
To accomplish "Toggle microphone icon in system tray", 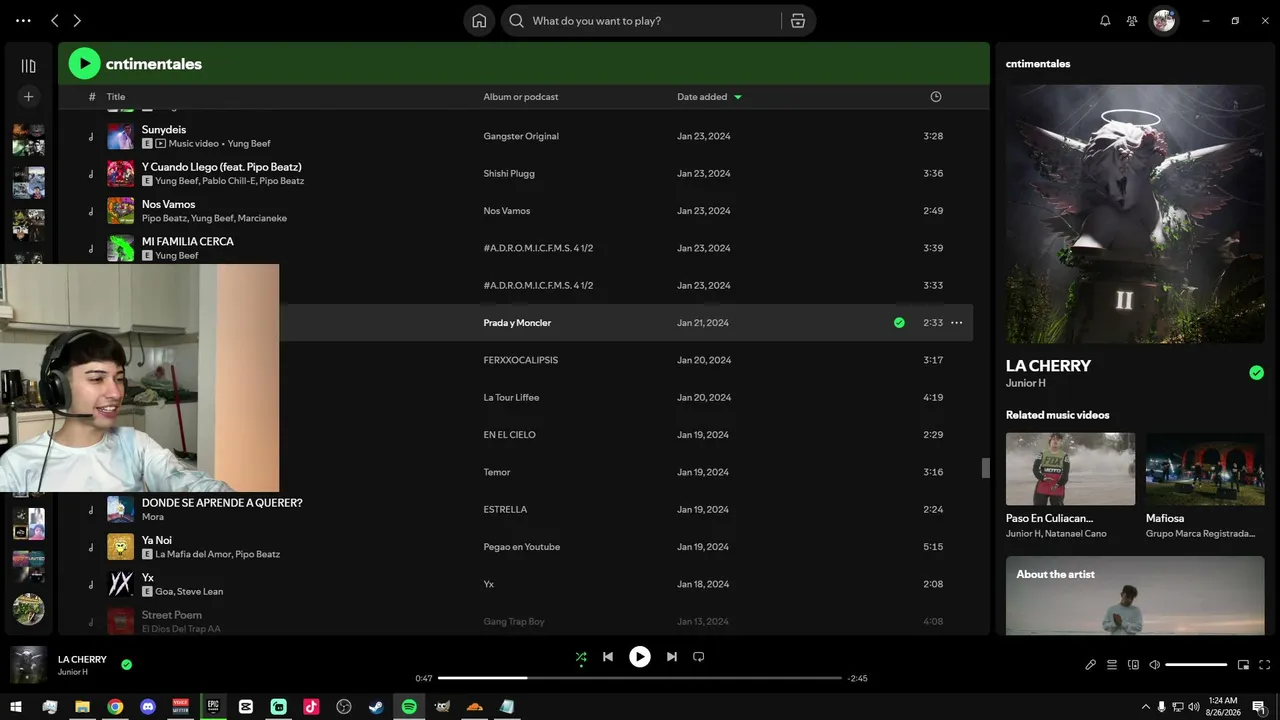I will point(1161,707).
